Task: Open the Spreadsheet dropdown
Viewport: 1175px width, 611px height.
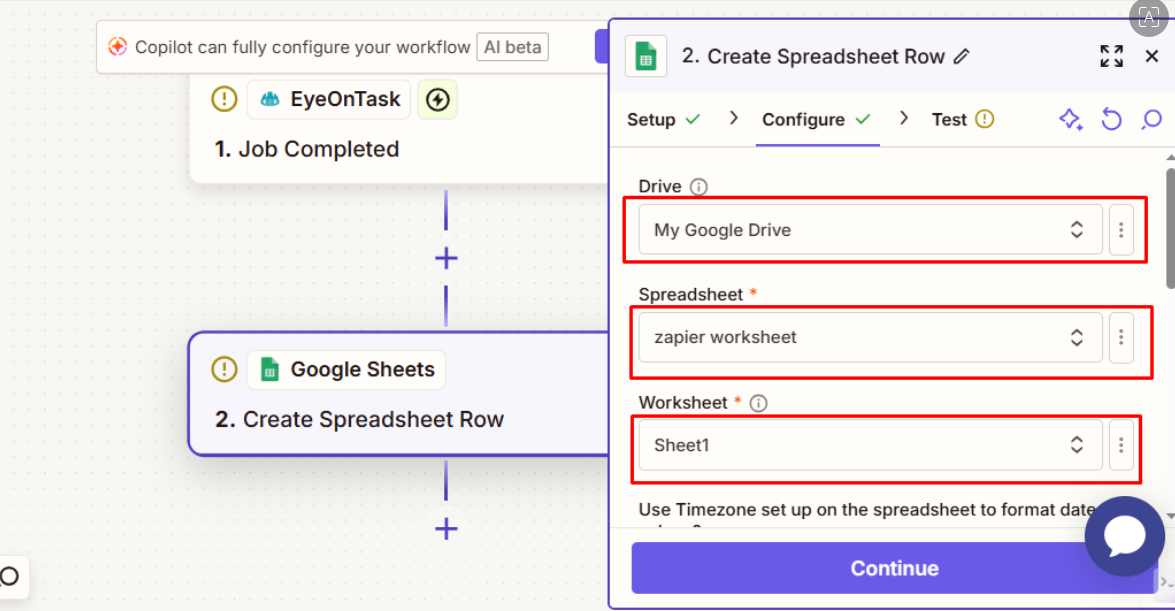Action: [x=870, y=338]
